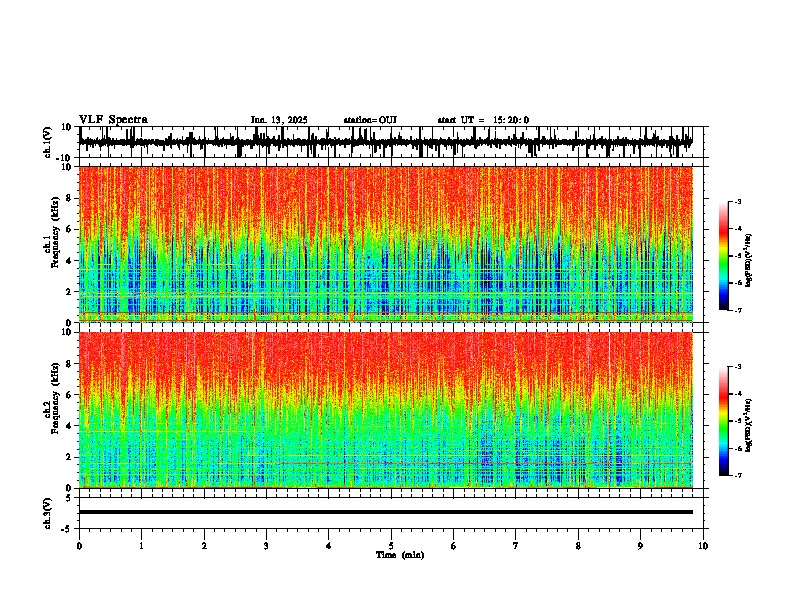Click the ch.2 spectrogram plot
This screenshot has height=612, width=792.
click(386, 410)
